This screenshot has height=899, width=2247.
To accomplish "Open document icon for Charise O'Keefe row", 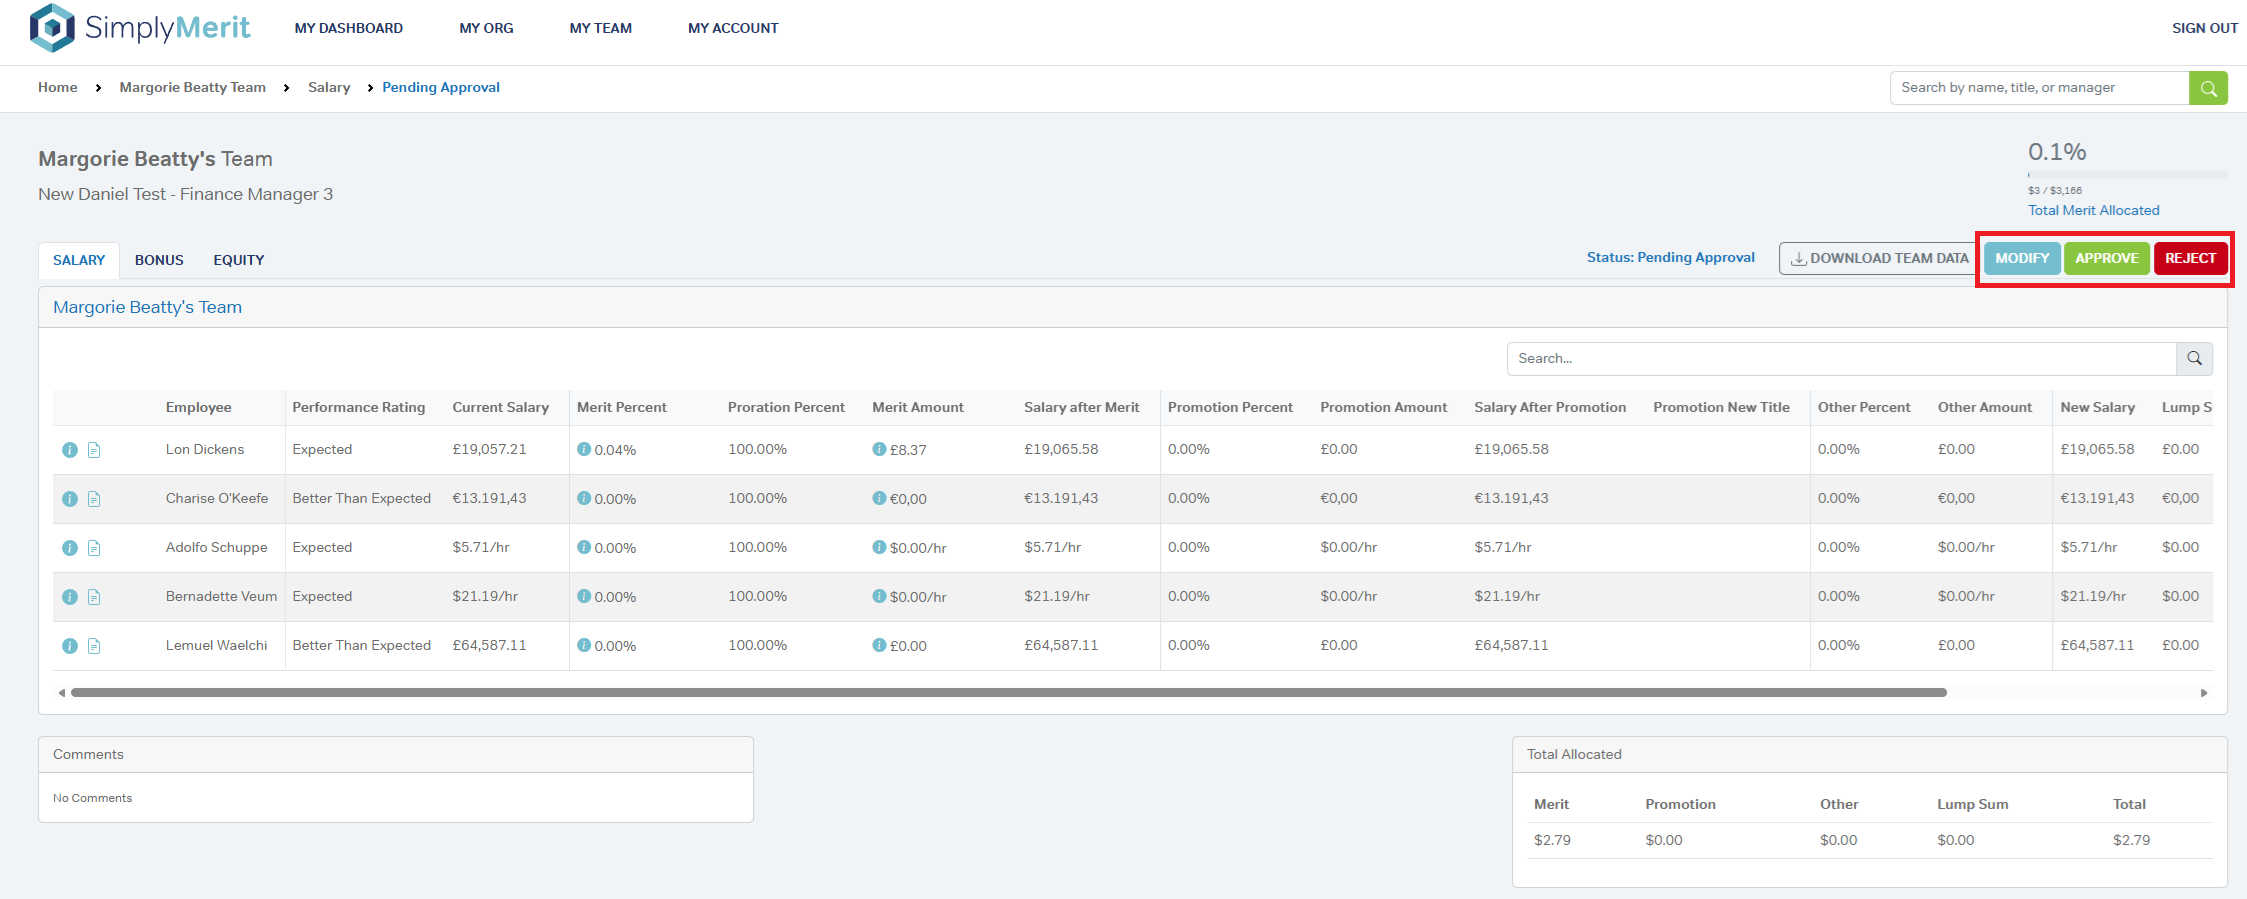I will (94, 499).
